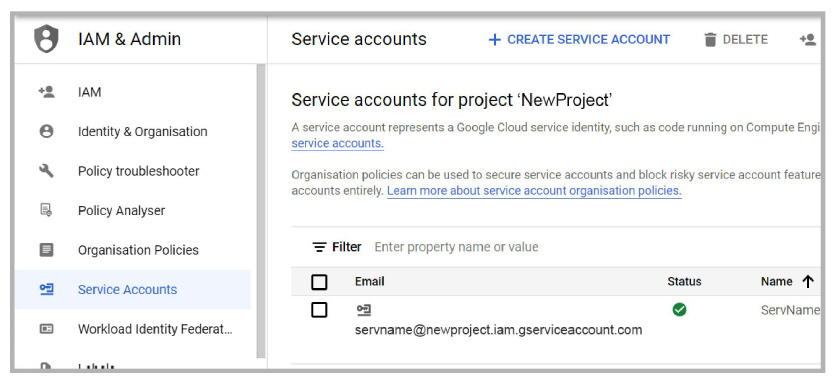
Task: Sort by the Status column header
Action: click(x=684, y=282)
